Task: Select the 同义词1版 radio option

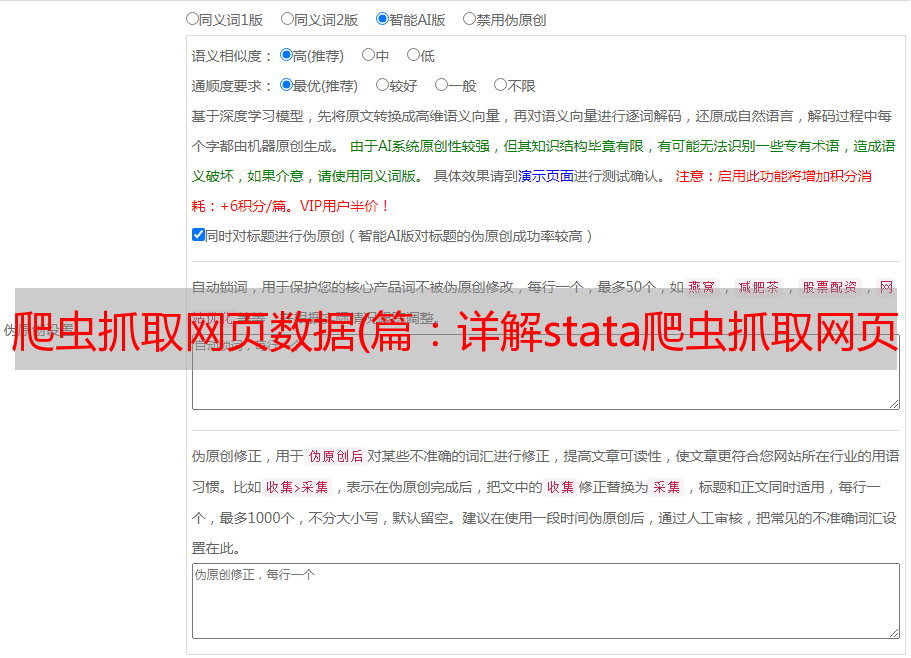Action: coord(192,19)
